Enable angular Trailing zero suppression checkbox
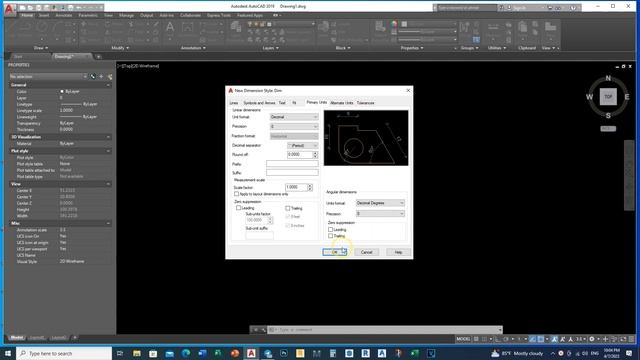This screenshot has height=360, width=640. 331,236
